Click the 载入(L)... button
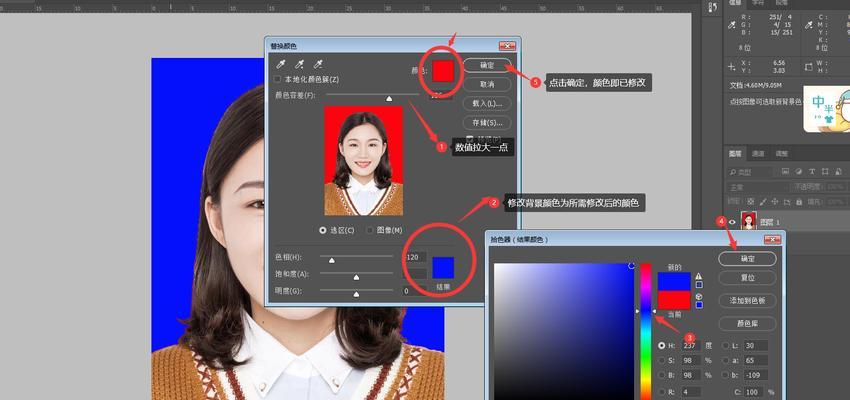Viewport: 850px width, 400px height. (x=487, y=103)
